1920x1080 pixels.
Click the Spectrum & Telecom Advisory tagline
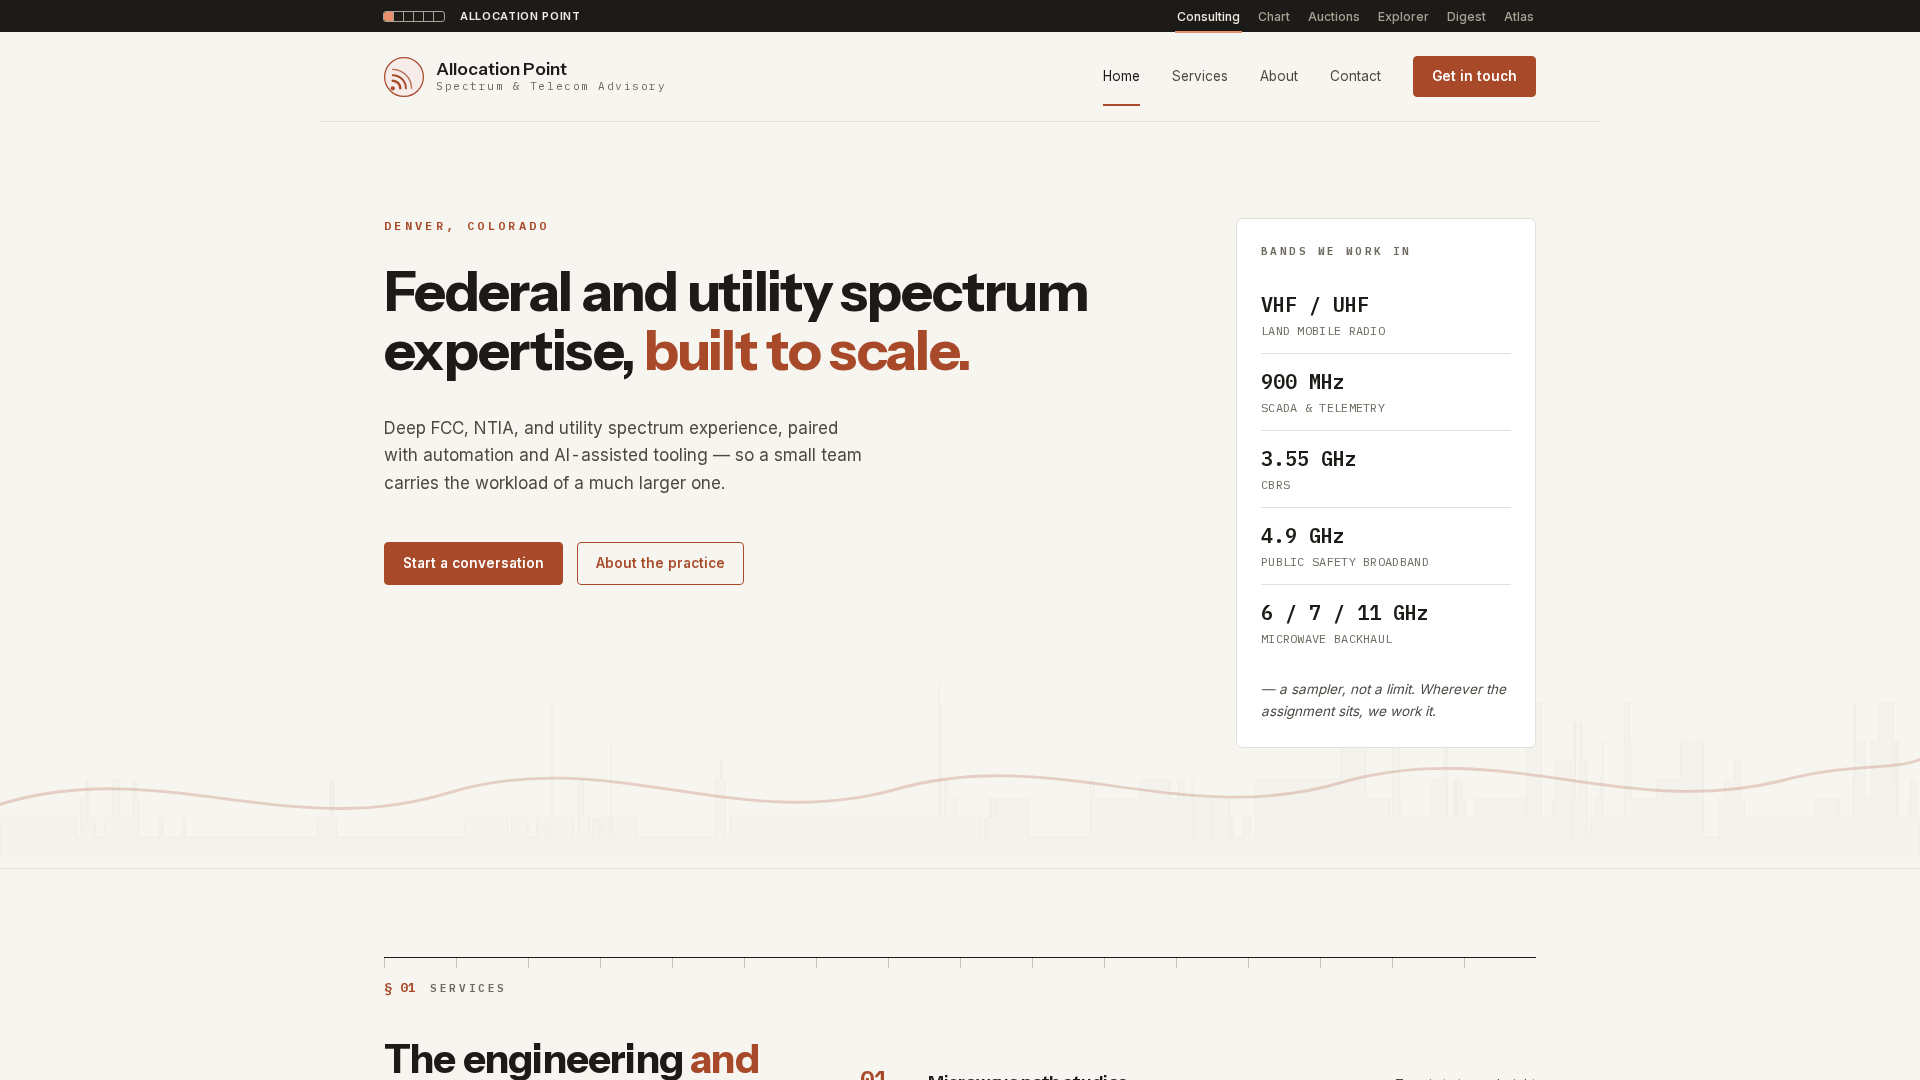tap(551, 86)
